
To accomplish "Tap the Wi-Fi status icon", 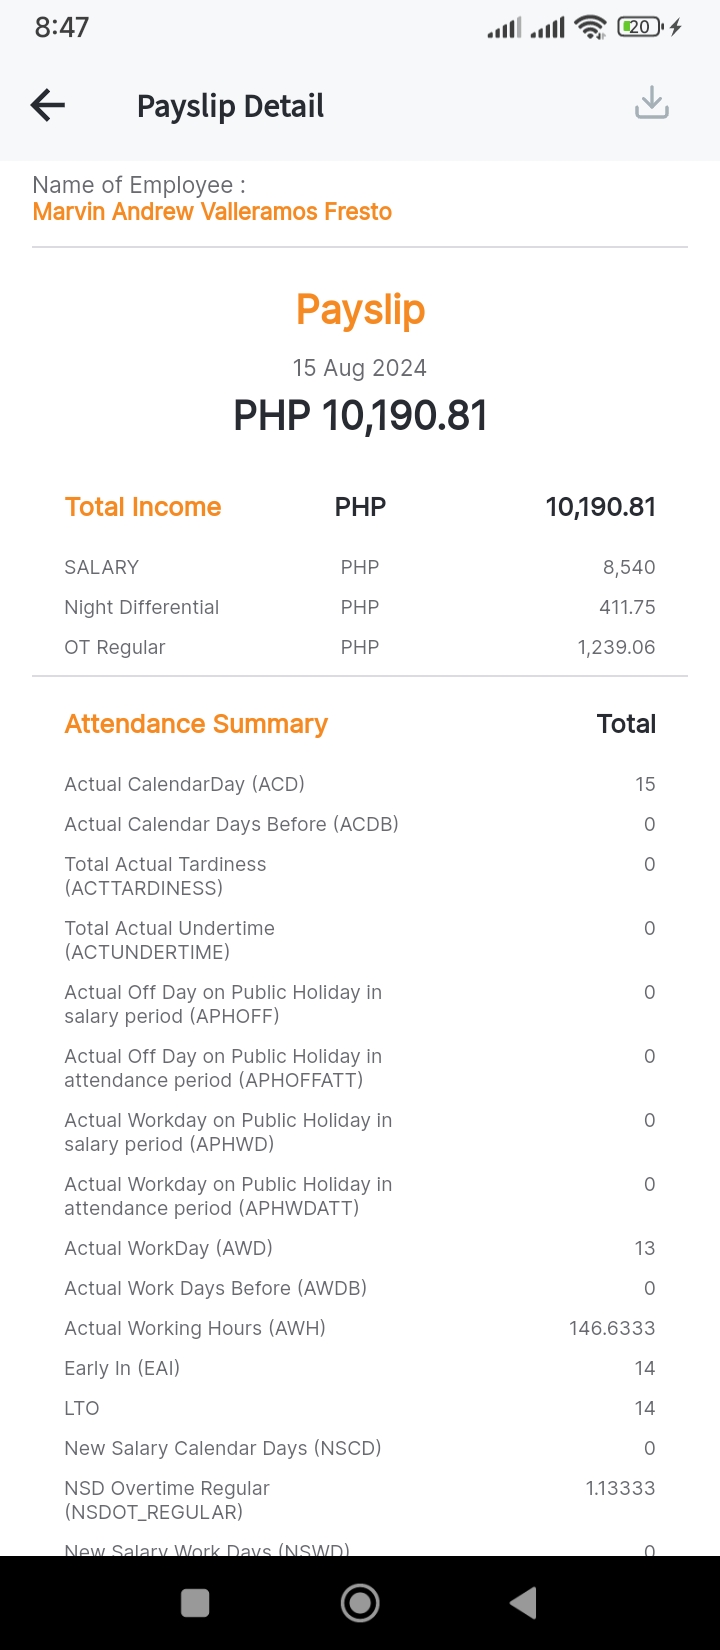I will click(x=591, y=28).
